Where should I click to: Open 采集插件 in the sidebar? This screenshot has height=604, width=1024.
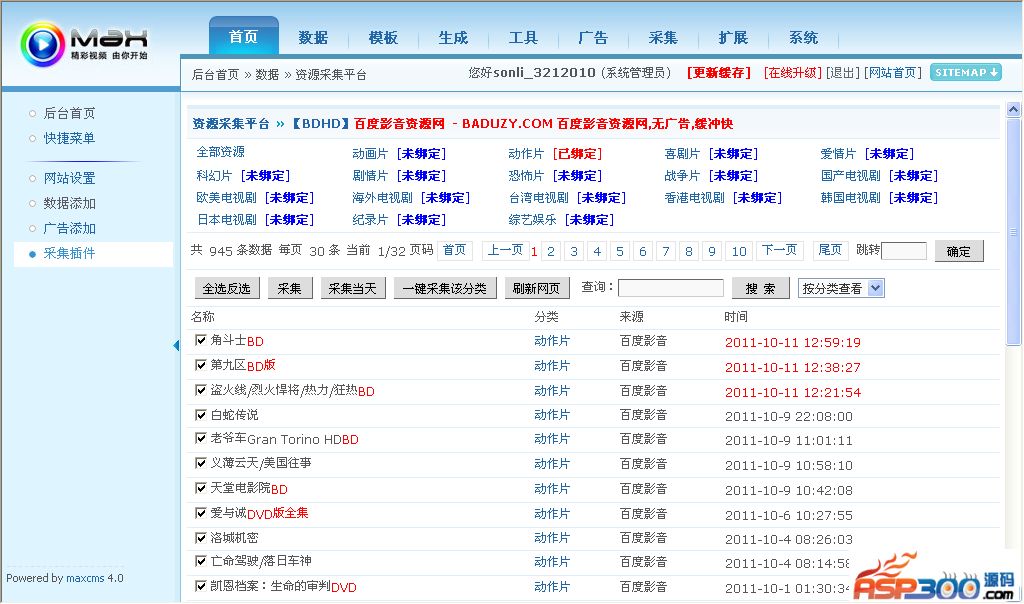coord(69,253)
